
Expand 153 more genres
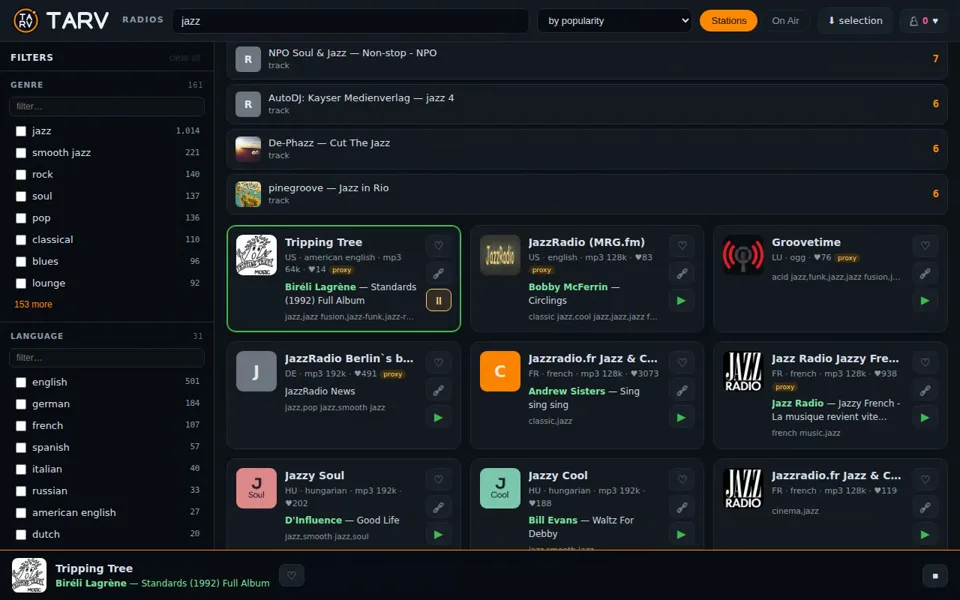coord(33,304)
